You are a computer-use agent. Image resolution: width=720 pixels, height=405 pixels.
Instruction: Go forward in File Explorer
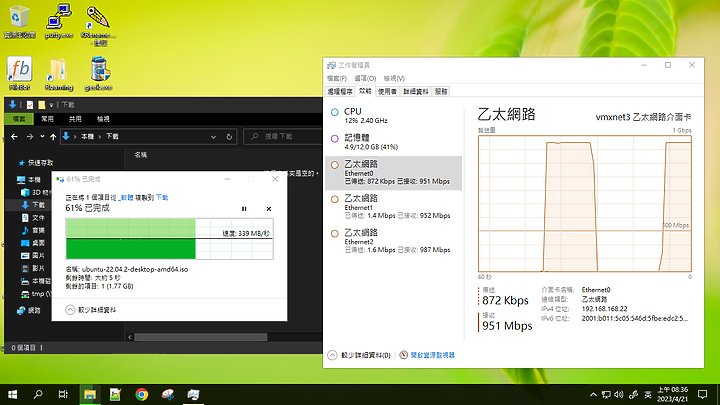pos(30,137)
